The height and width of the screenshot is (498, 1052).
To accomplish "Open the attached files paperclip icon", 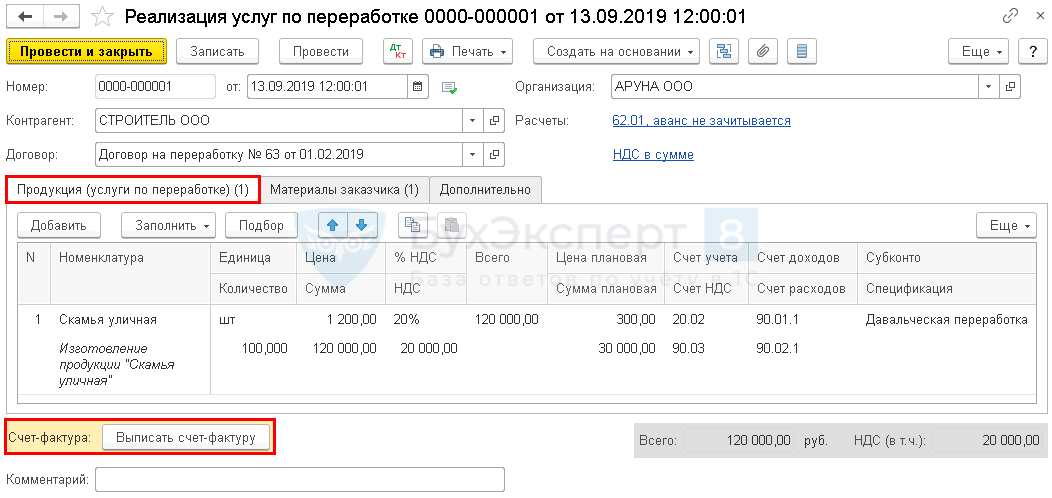I will 763,51.
